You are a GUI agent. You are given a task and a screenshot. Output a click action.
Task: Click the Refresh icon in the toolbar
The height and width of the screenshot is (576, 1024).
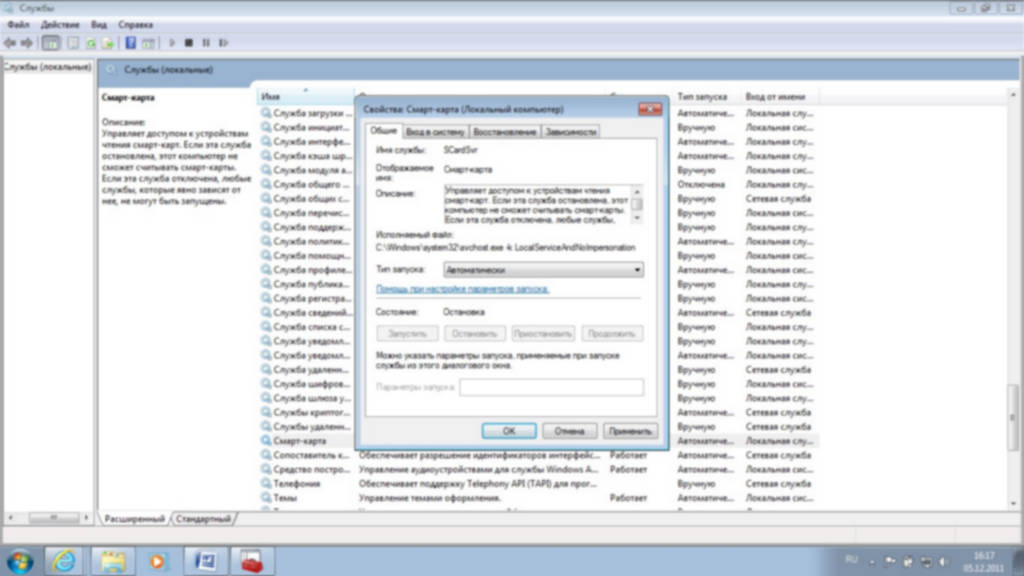pos(90,43)
